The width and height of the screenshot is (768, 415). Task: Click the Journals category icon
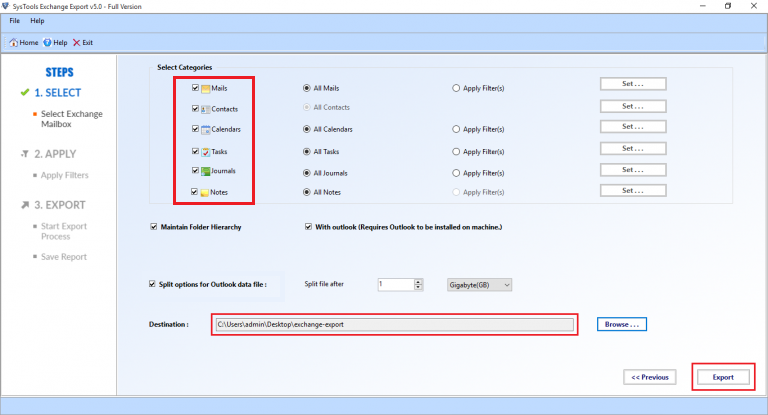click(x=205, y=171)
